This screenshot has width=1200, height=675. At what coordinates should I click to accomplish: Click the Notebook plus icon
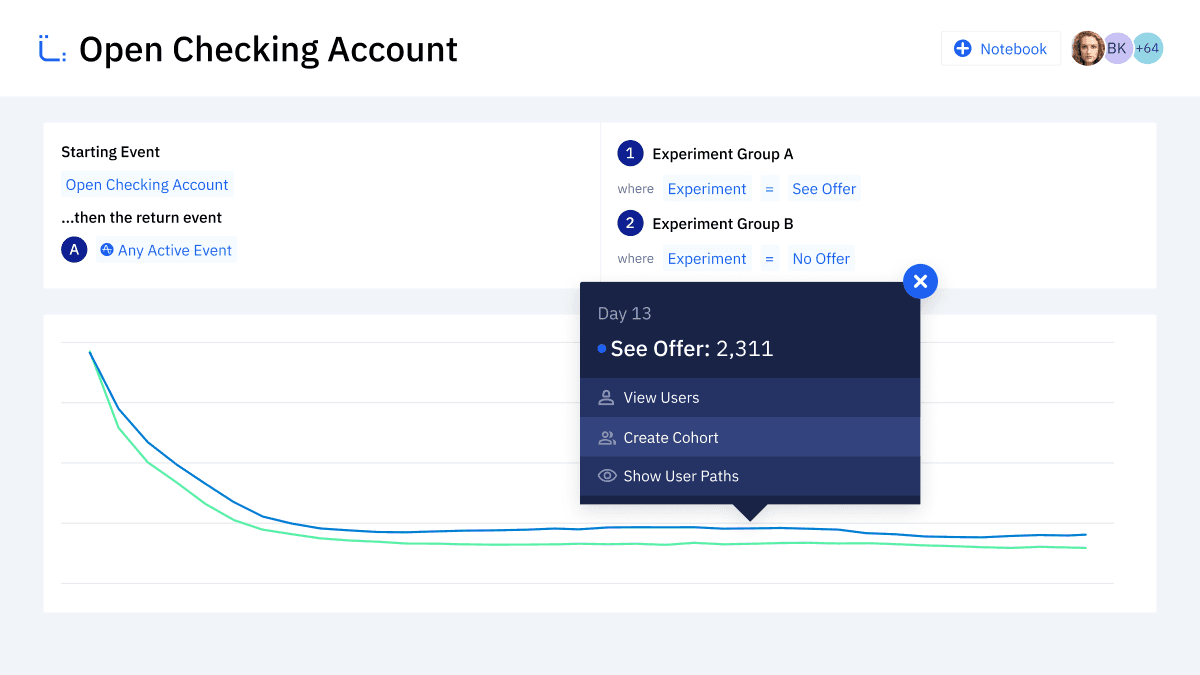963,49
